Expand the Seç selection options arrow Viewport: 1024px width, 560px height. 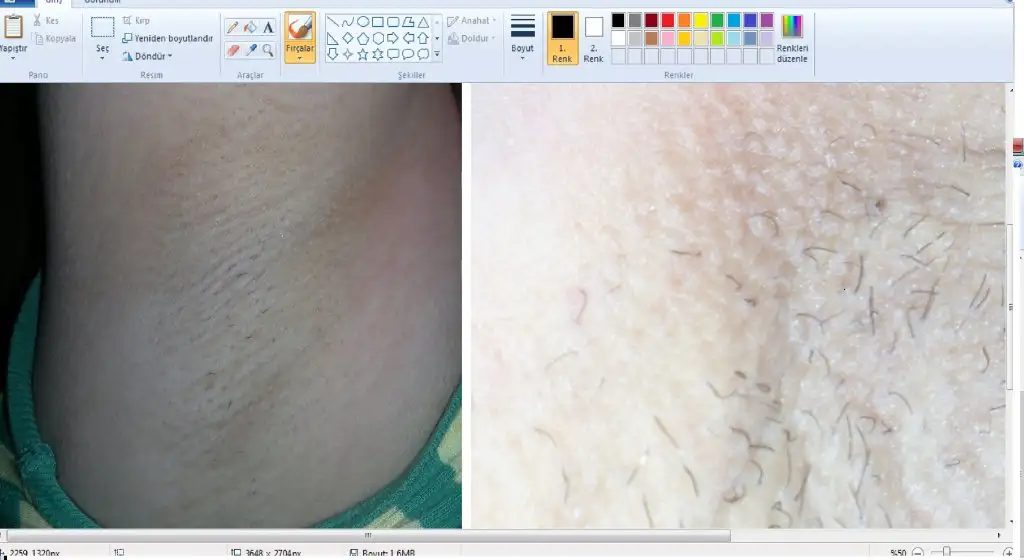[x=102, y=59]
